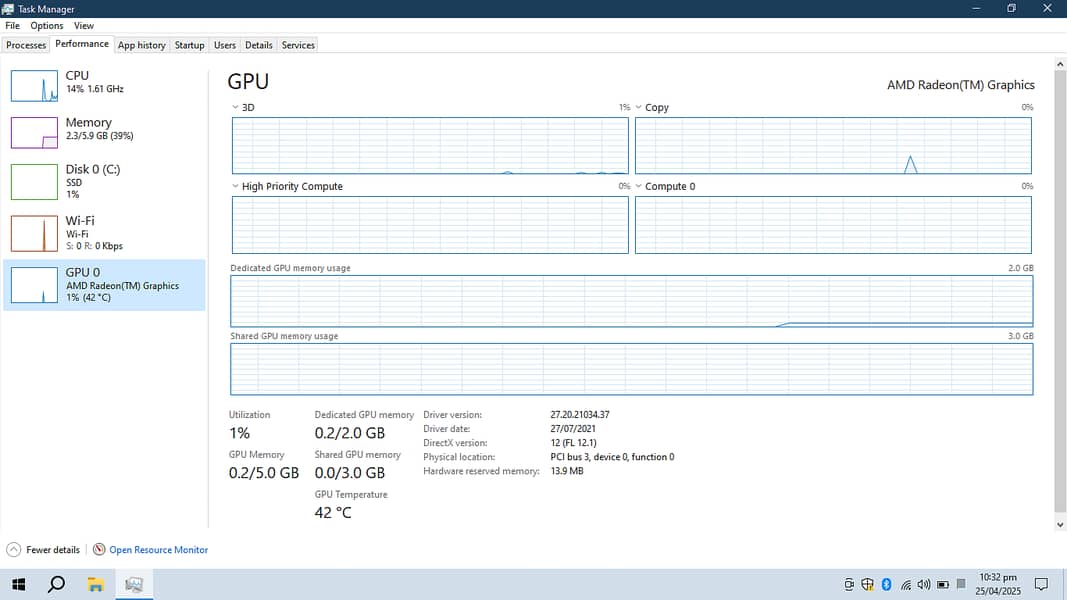Open the High Priority Compute graph dropdown
Screen dimensions: 1067x600
point(235,186)
